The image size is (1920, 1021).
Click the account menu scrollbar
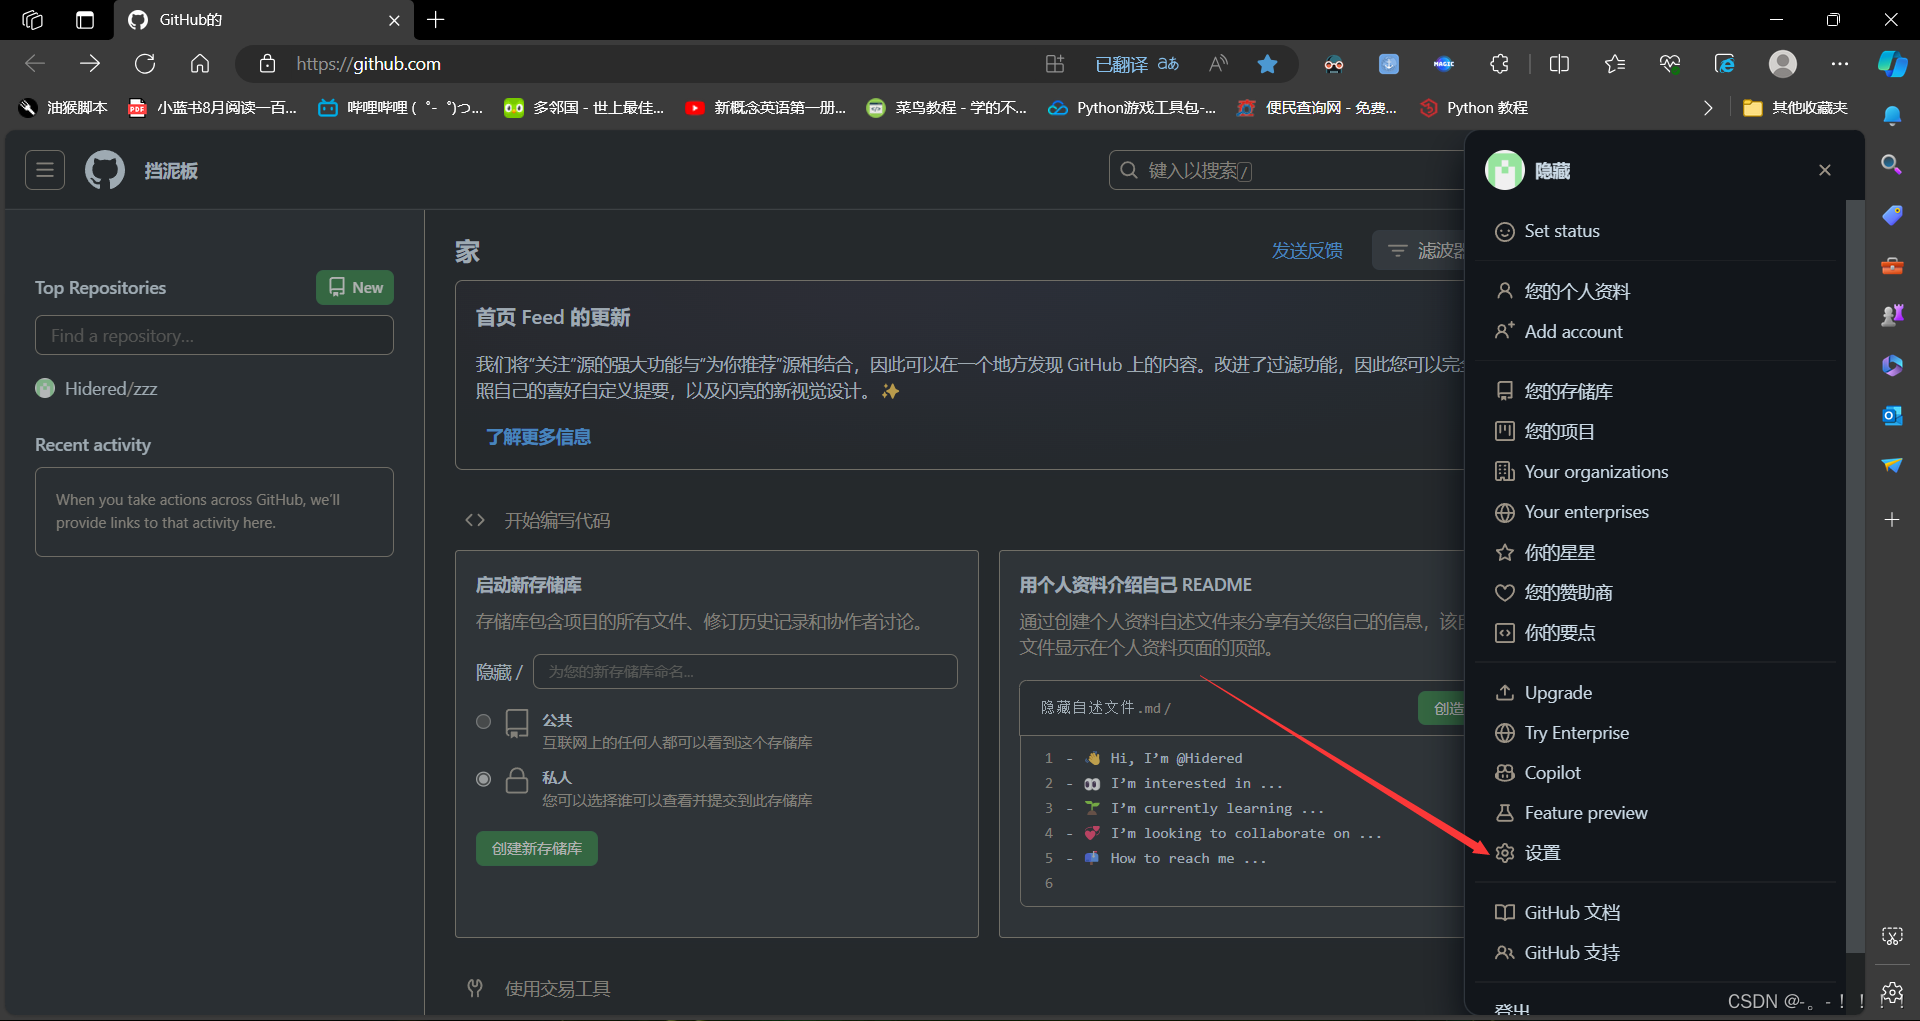[1856, 575]
